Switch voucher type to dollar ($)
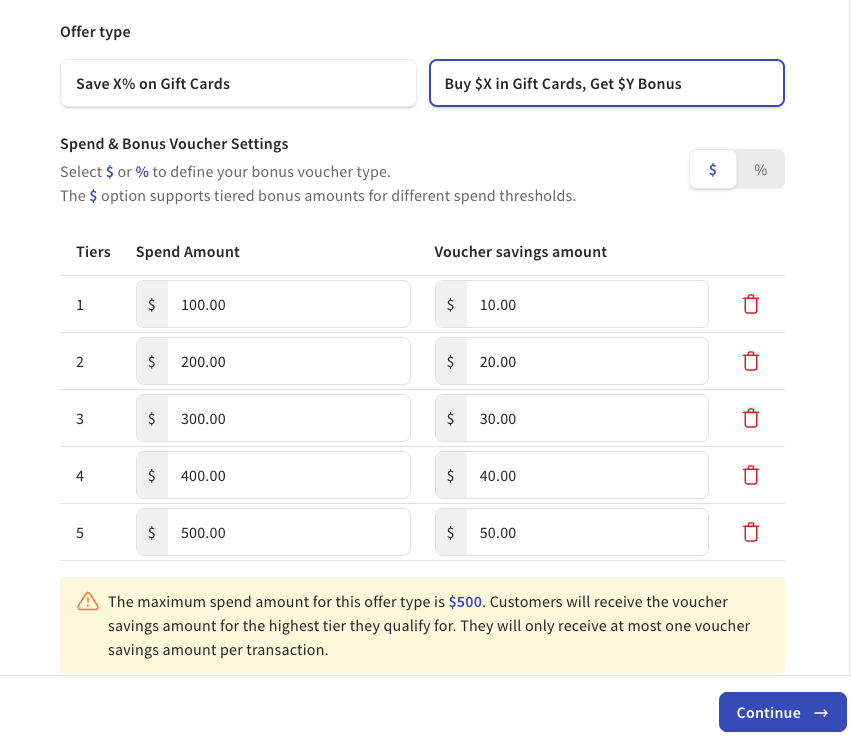Viewport: 851px width, 740px height. click(x=713, y=170)
